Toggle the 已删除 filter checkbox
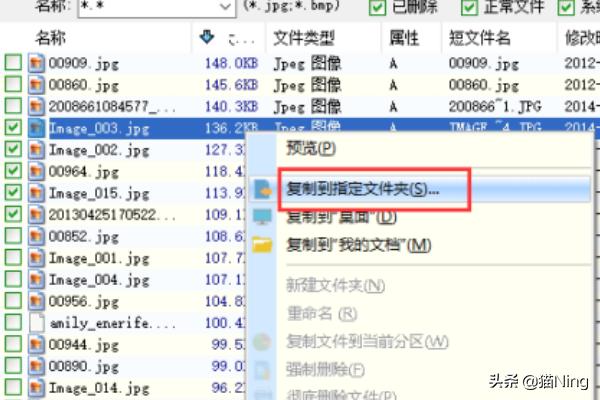The height and width of the screenshot is (400, 600). (378, 7)
